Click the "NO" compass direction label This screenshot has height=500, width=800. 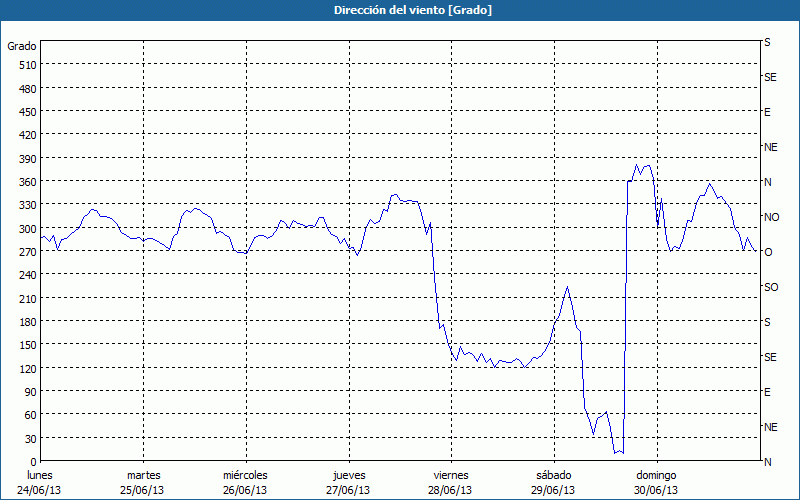(x=771, y=217)
